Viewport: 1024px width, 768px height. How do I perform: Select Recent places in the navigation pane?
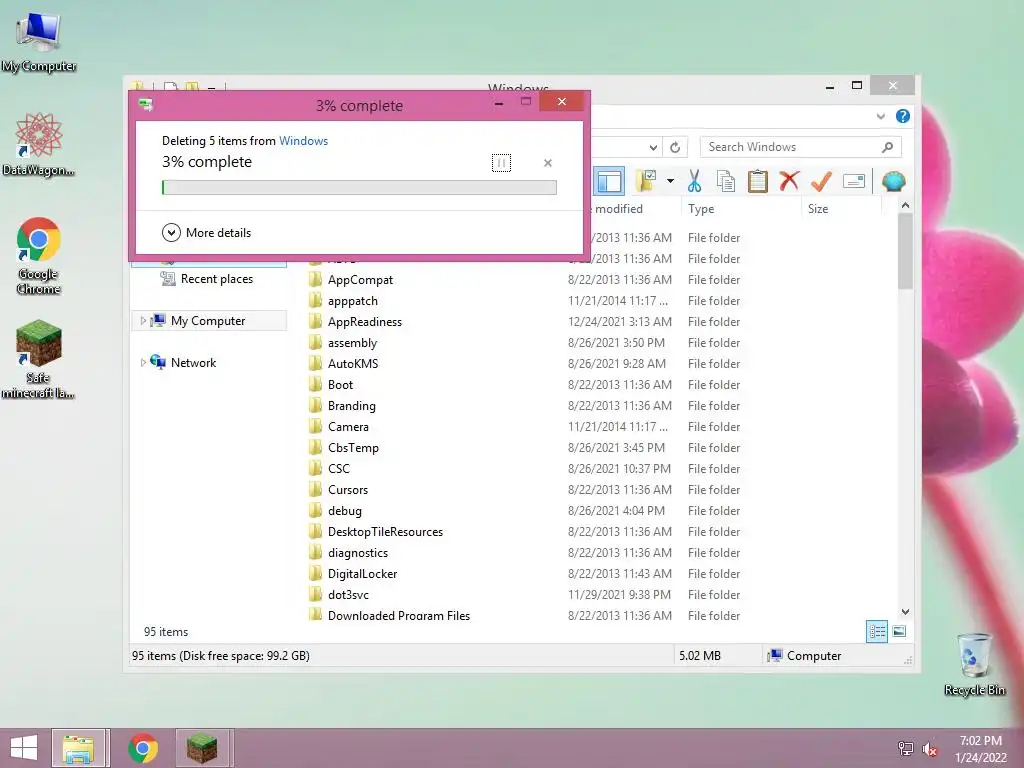click(x=209, y=279)
